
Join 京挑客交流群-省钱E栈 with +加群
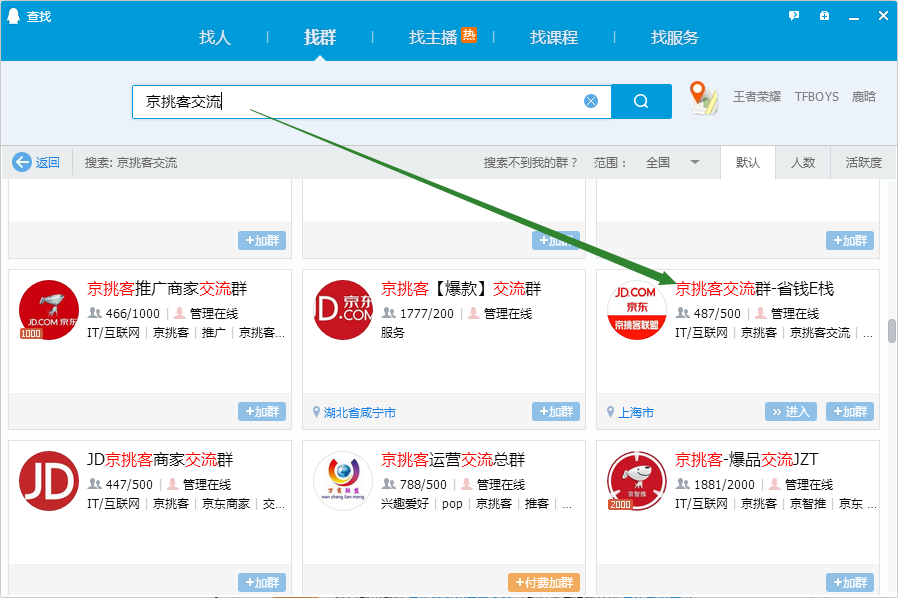850,411
